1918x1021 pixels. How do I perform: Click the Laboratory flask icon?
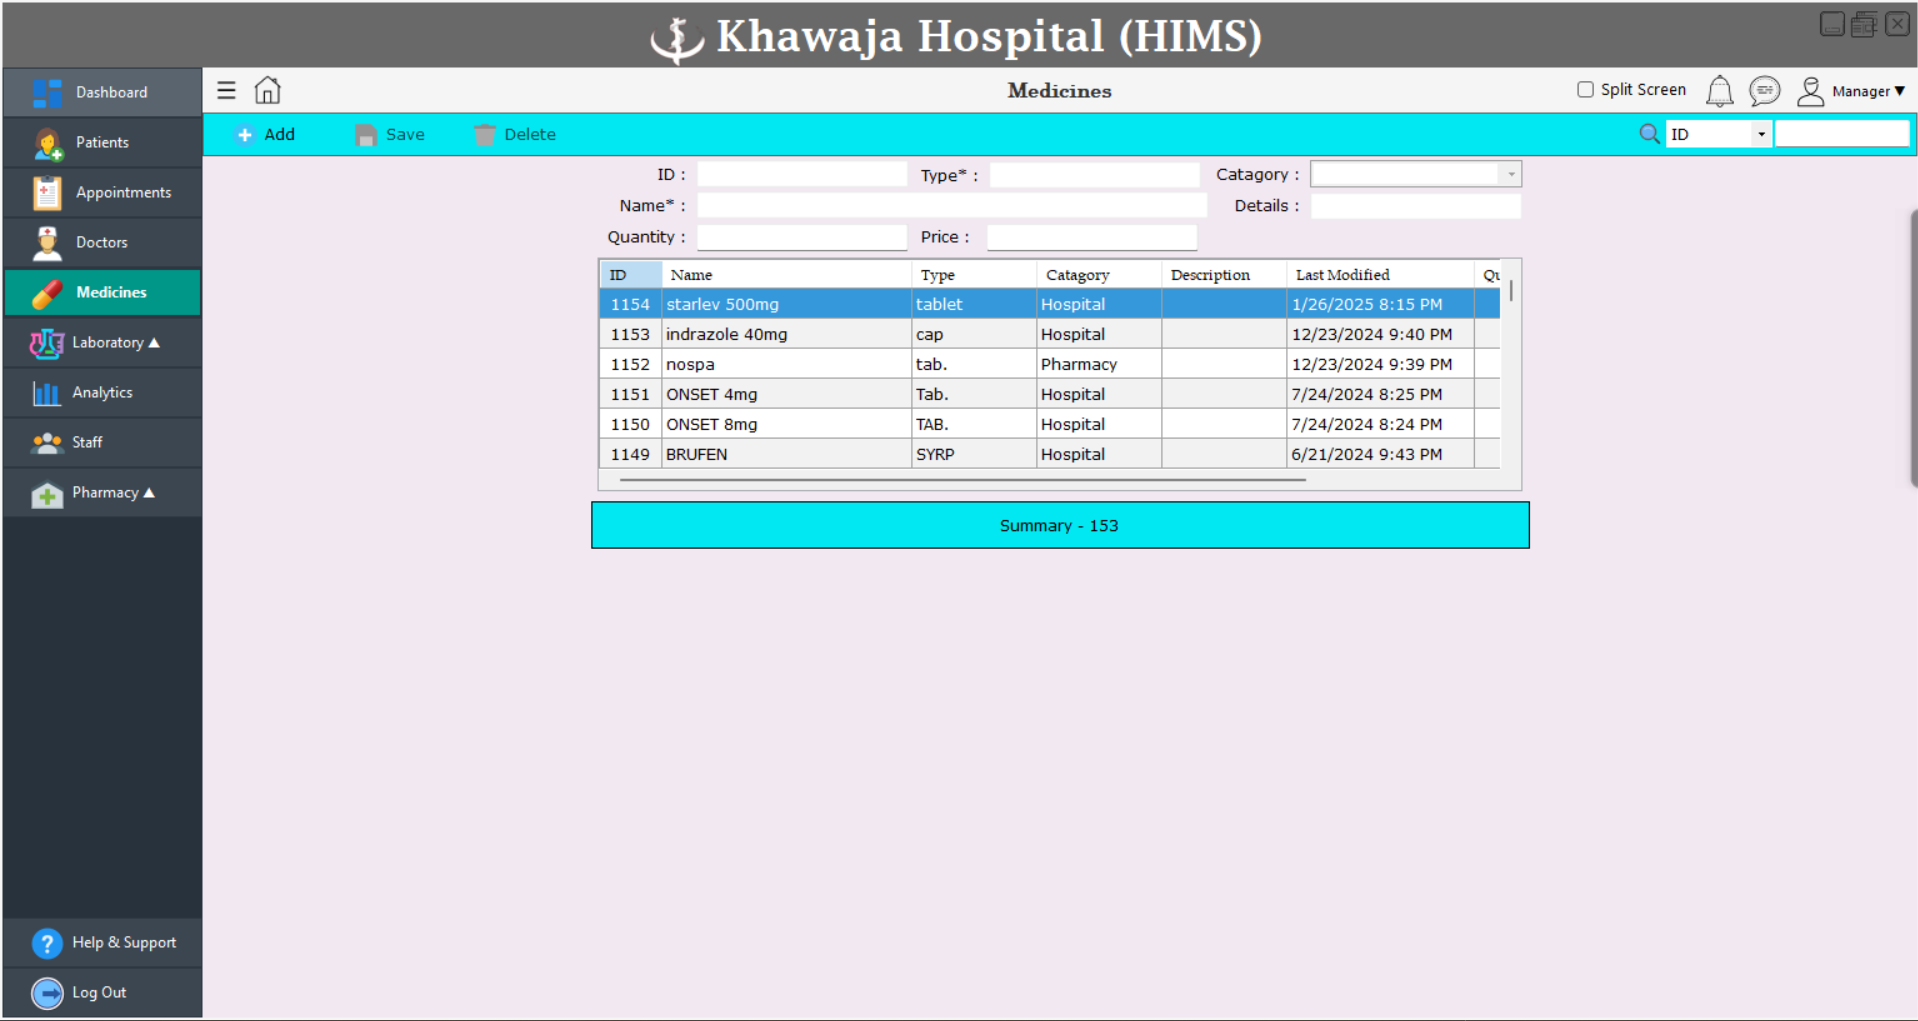[47, 343]
